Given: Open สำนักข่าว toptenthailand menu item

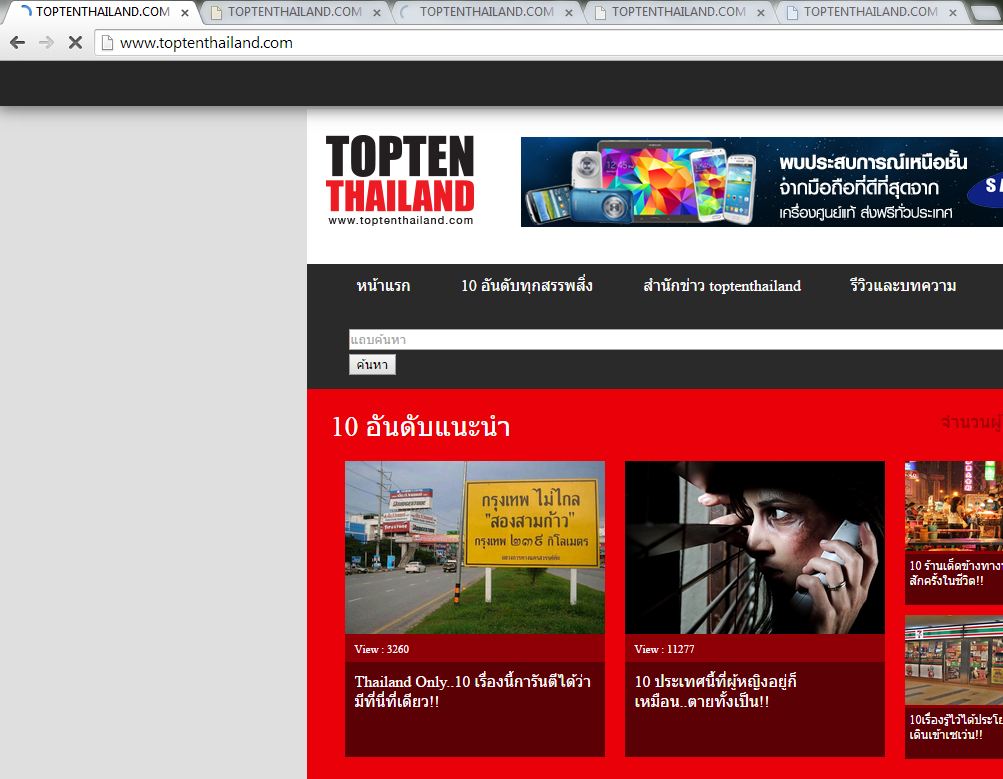Looking at the screenshot, I should coord(721,286).
